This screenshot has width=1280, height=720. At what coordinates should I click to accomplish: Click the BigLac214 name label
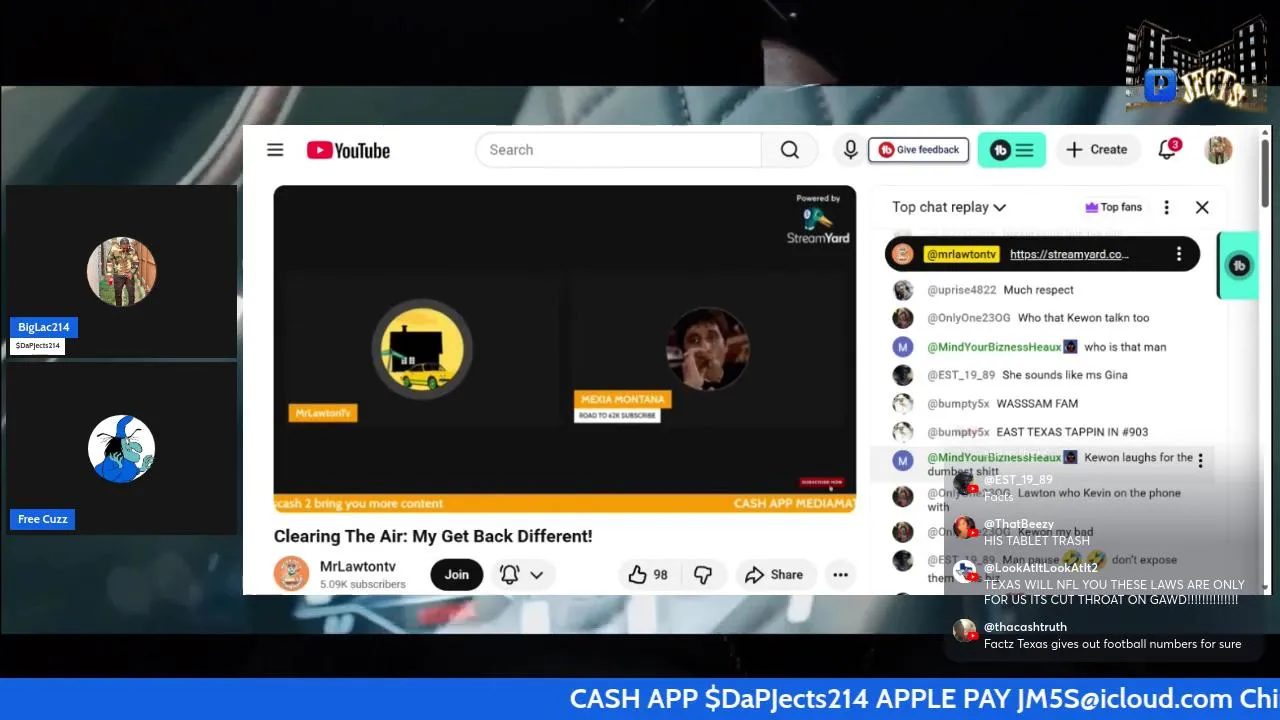tap(43, 327)
